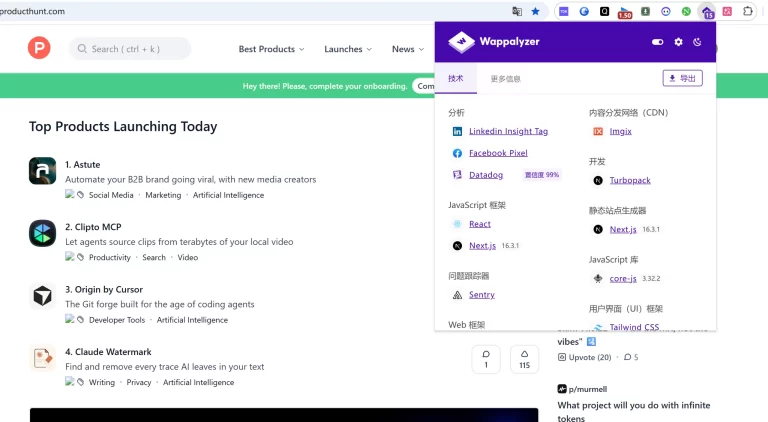The height and width of the screenshot is (422, 768).
Task: Click the Claude Watermark product icon
Action: 43,358
